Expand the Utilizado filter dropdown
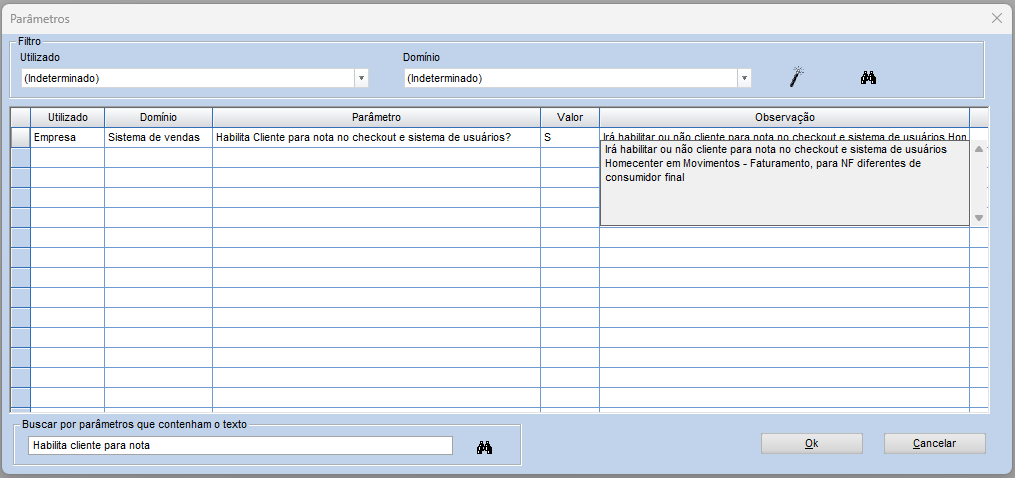This screenshot has height=478, width=1015. click(361, 78)
